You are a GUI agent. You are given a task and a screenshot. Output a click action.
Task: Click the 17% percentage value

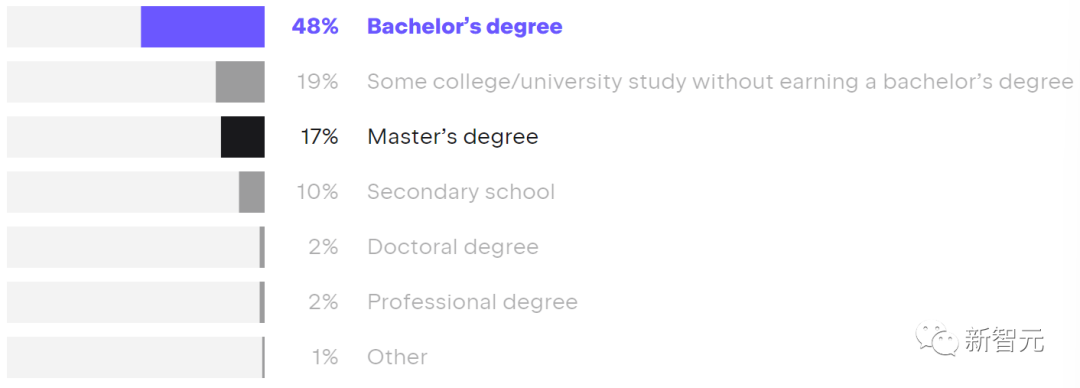point(319,136)
